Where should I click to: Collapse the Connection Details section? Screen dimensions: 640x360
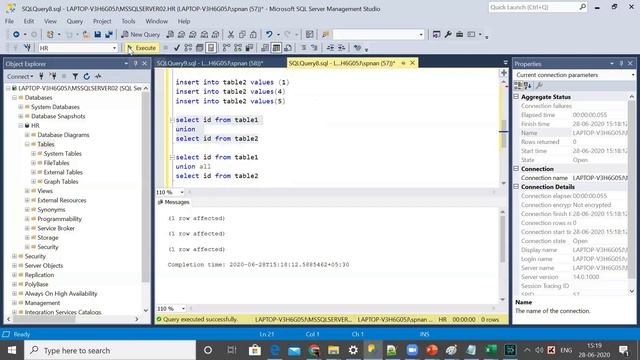click(516, 187)
